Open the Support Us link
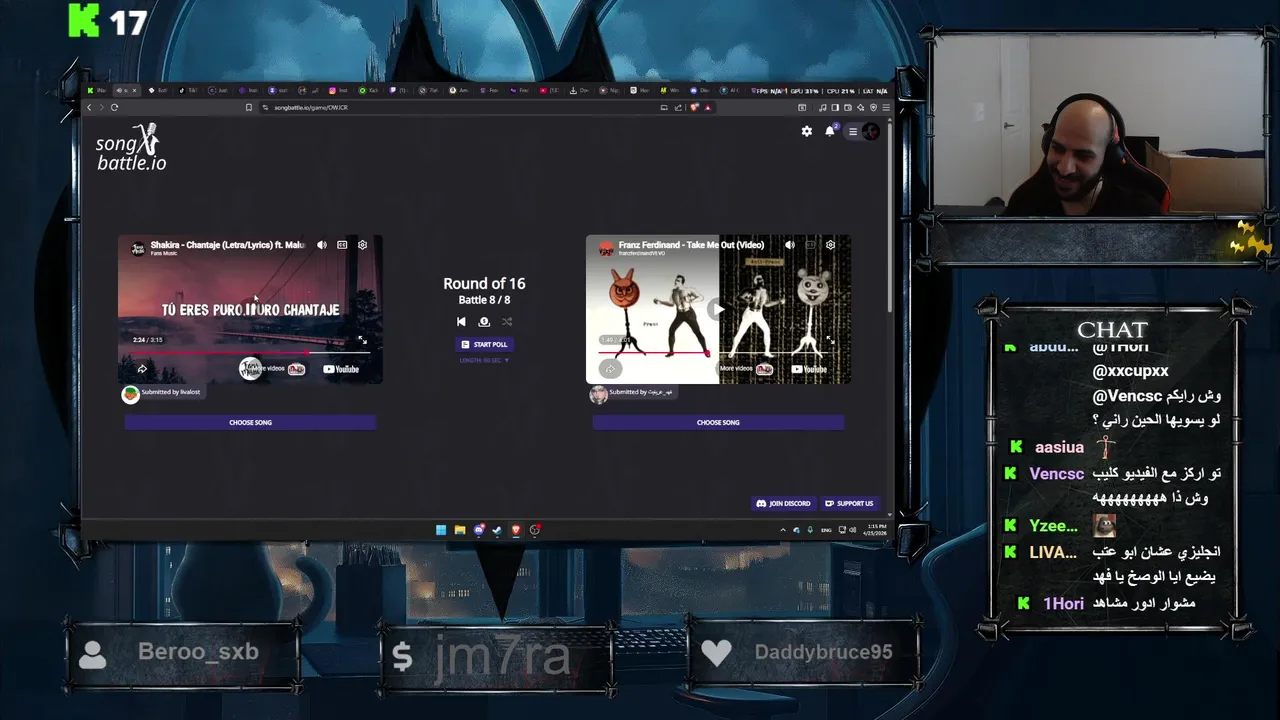 pyautogui.click(x=849, y=503)
